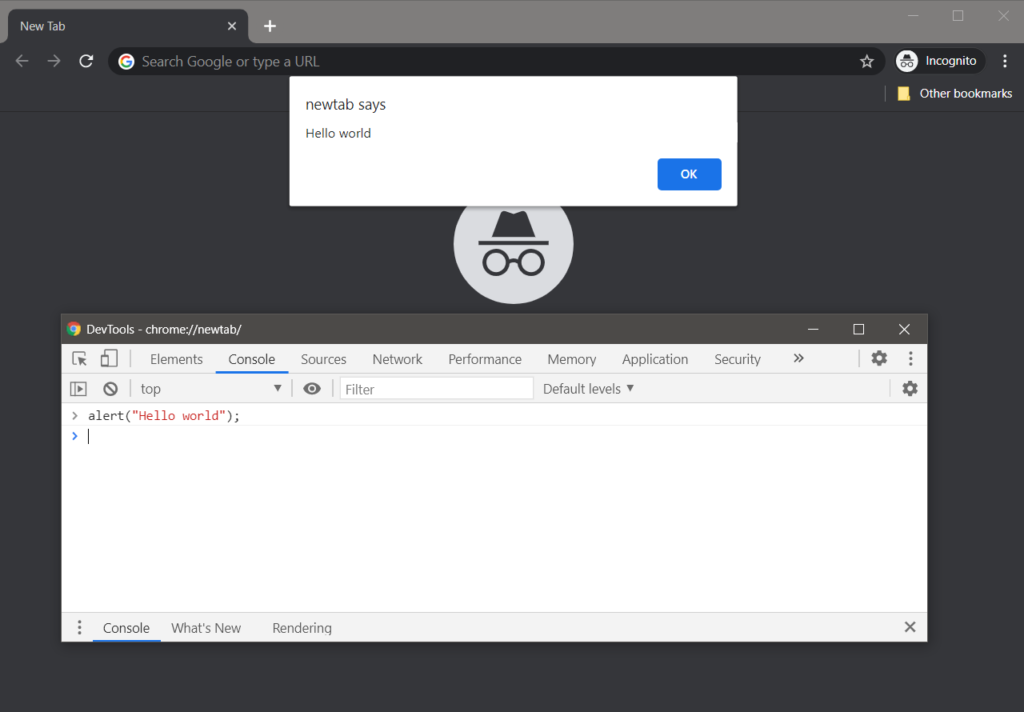Open Other bookmarks
Screen dimensions: 1024x712
(x=955, y=93)
